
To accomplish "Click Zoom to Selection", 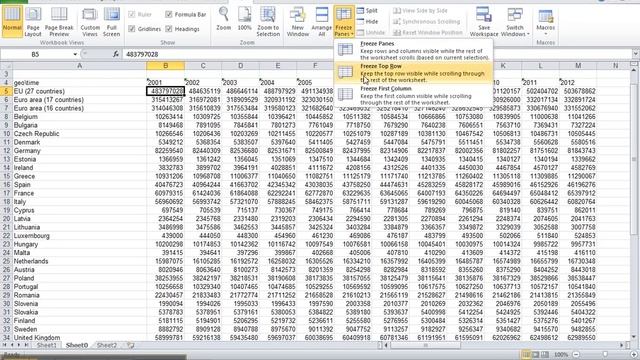I will [268, 22].
